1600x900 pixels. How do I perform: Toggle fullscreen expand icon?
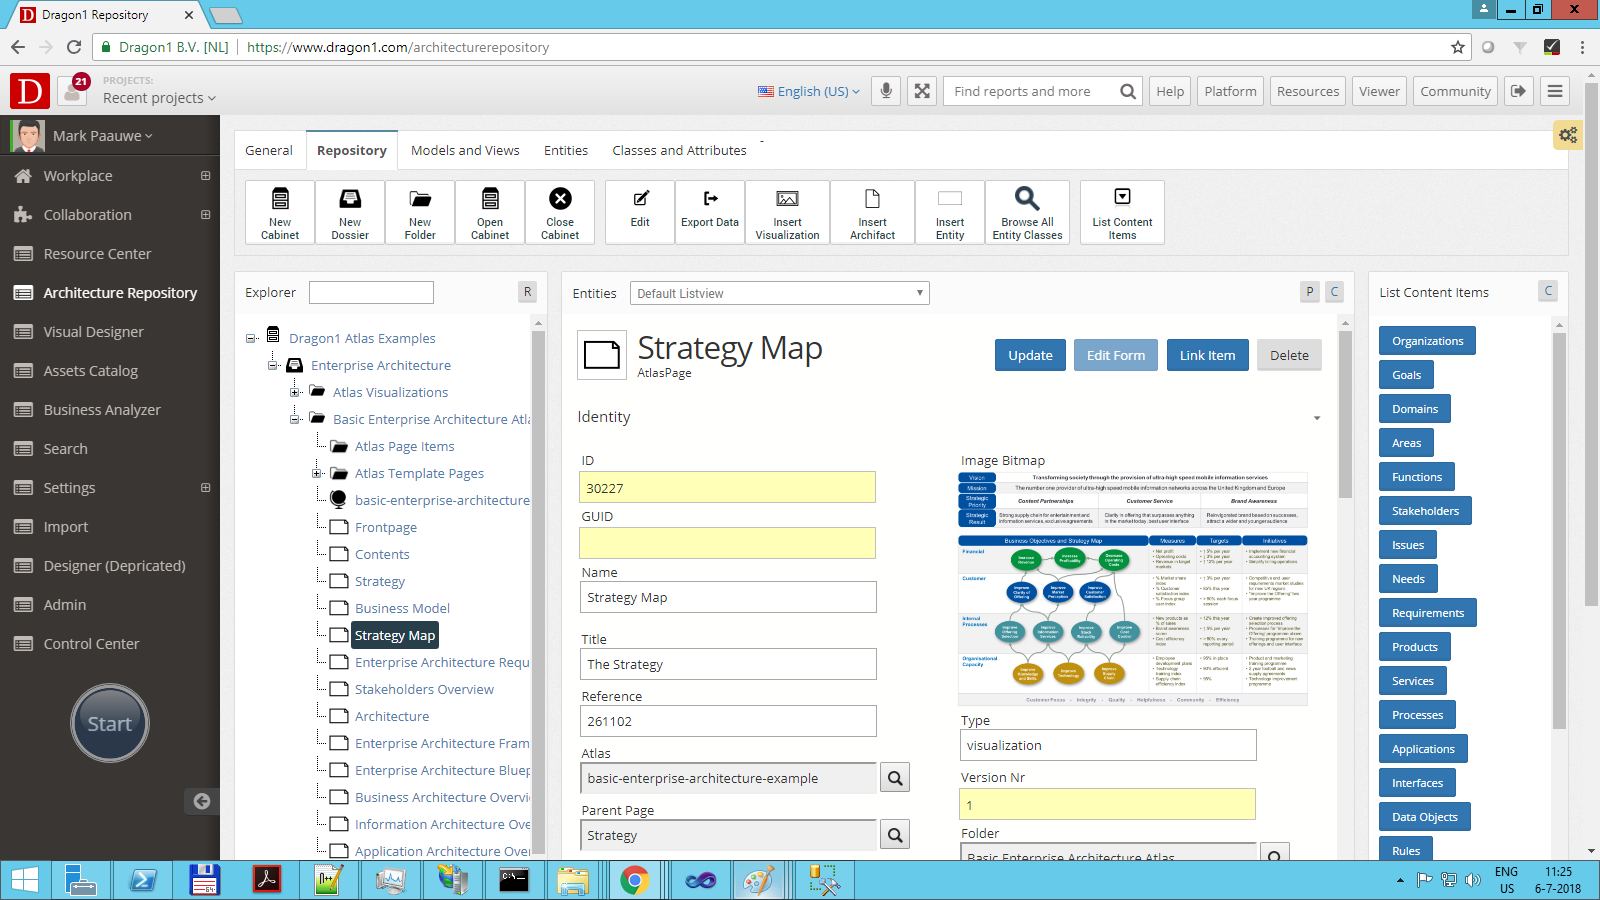point(922,91)
